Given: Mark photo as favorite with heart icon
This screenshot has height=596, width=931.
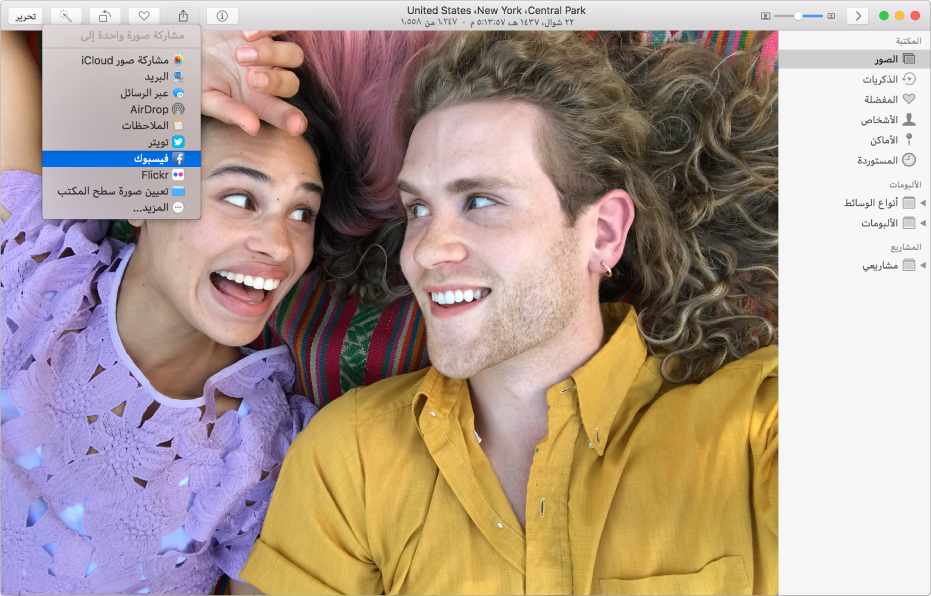Looking at the screenshot, I should (144, 16).
